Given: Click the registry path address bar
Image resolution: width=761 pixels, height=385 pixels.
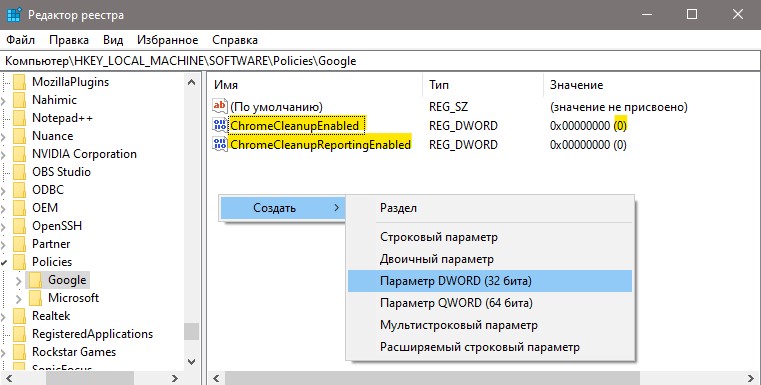Looking at the screenshot, I should (x=380, y=61).
